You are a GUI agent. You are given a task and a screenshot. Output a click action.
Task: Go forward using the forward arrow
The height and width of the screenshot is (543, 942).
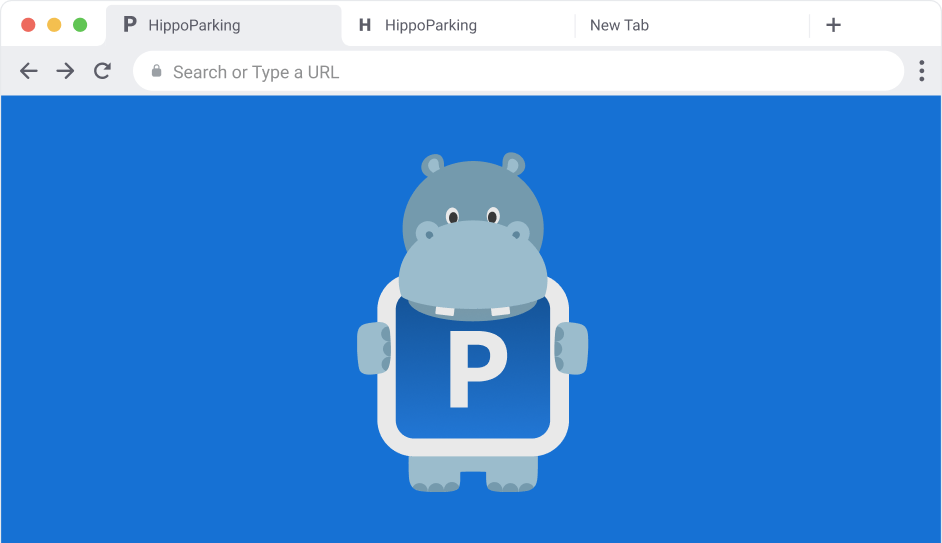(x=65, y=71)
